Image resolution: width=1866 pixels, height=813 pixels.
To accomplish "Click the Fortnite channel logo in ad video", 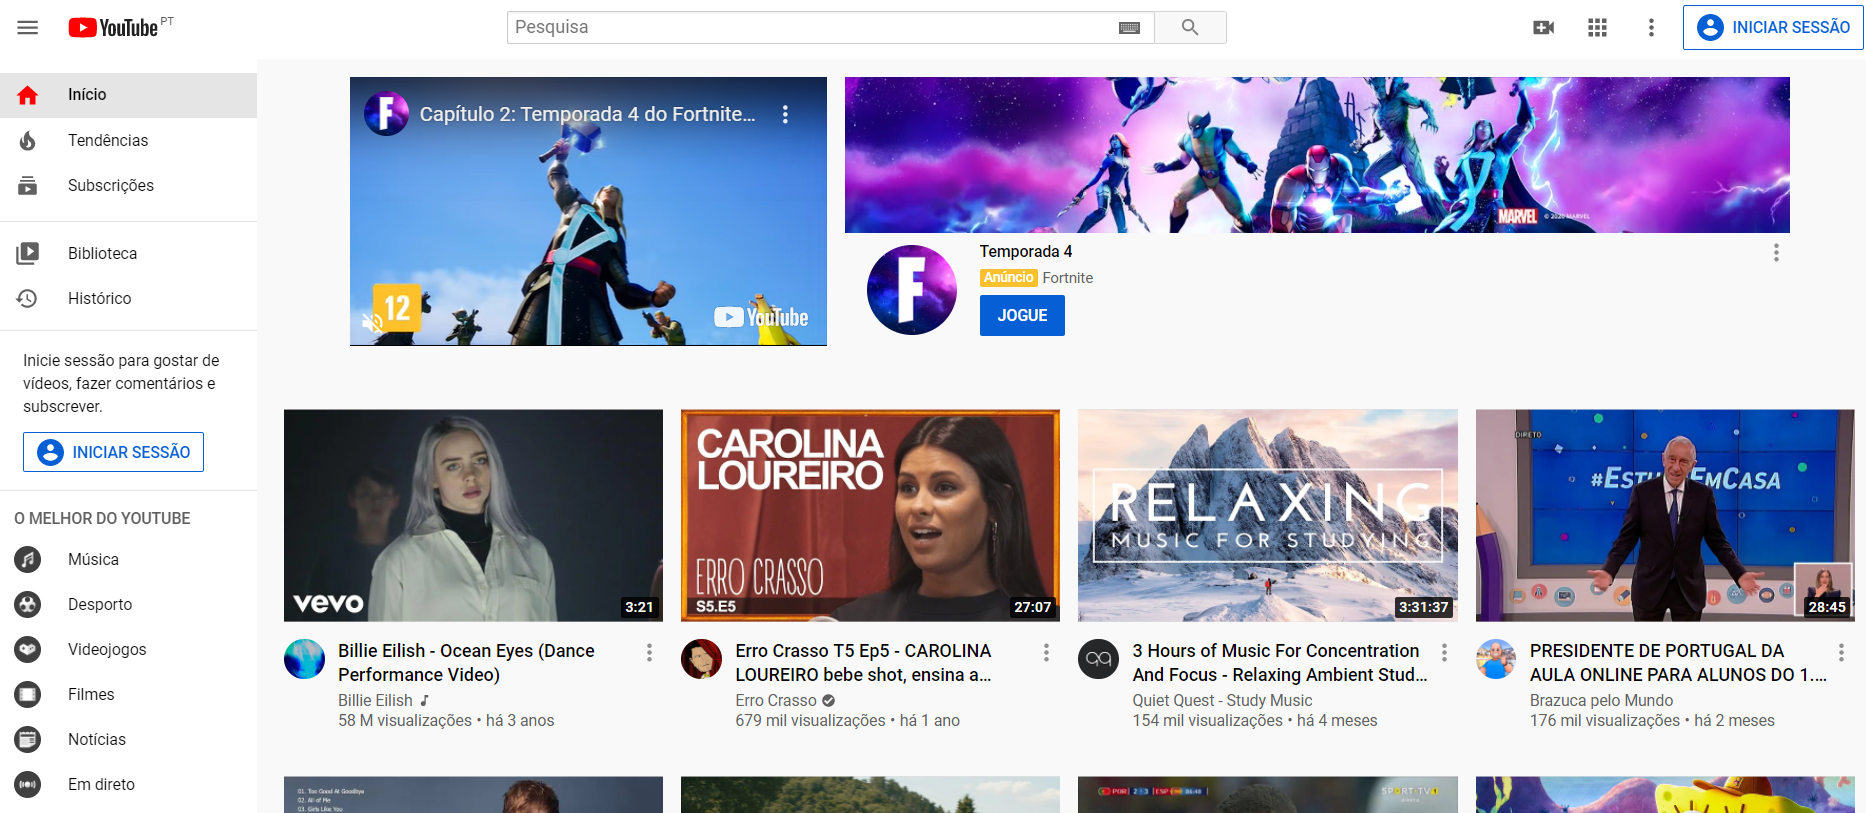I will pos(386,114).
